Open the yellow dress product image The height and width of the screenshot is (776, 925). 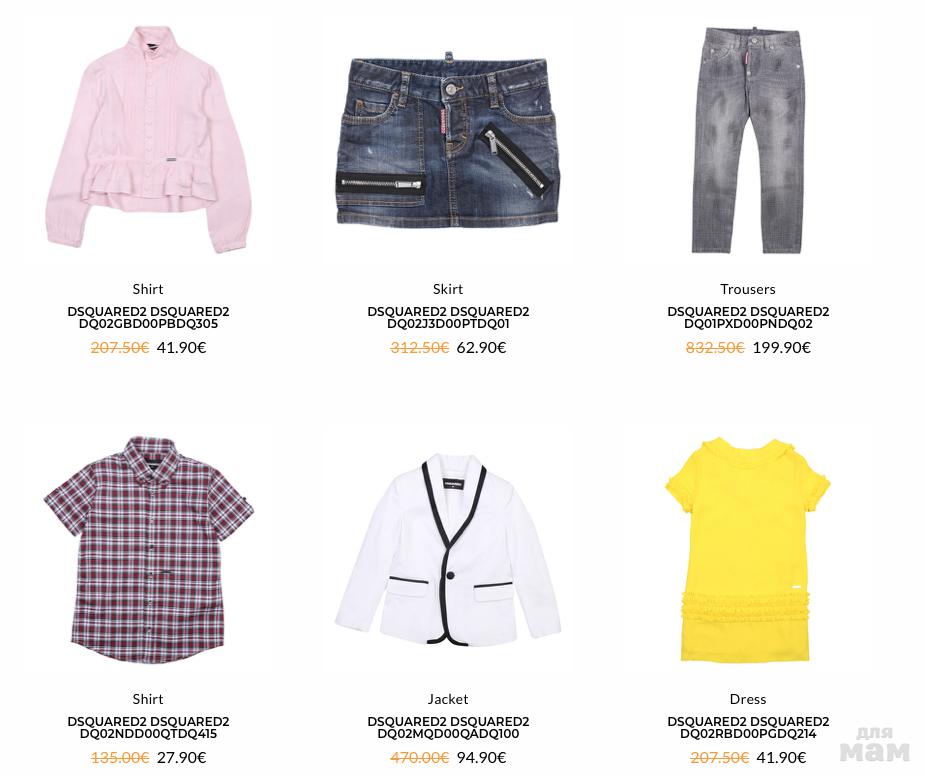tap(748, 549)
